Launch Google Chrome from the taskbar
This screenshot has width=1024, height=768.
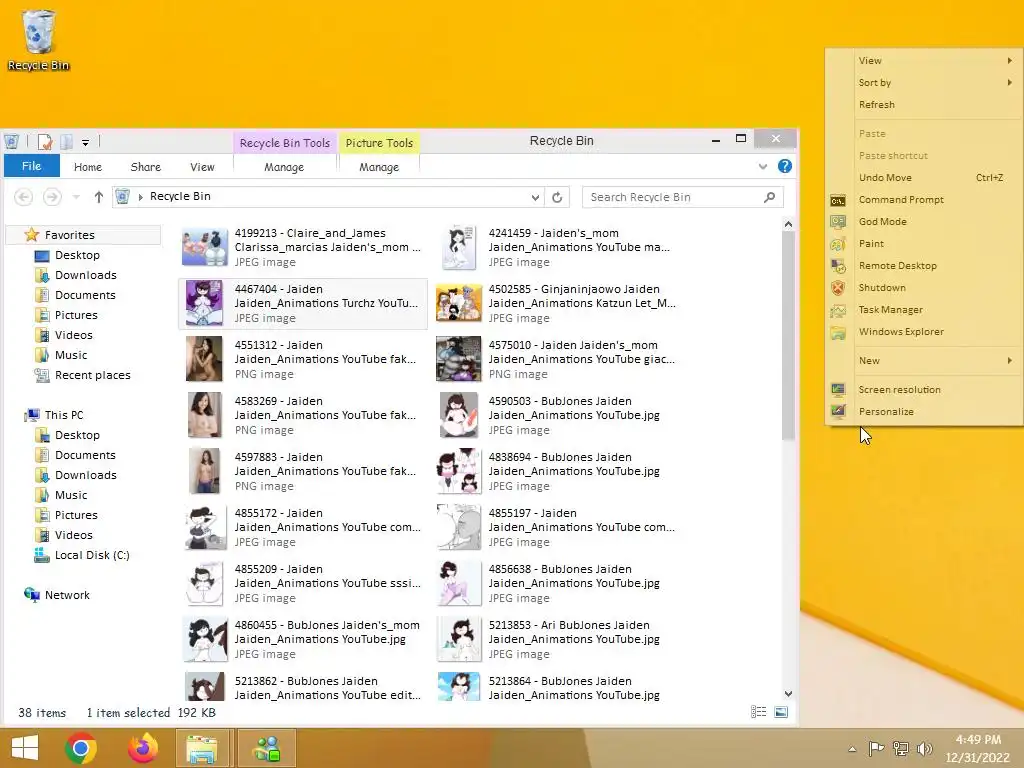81,748
